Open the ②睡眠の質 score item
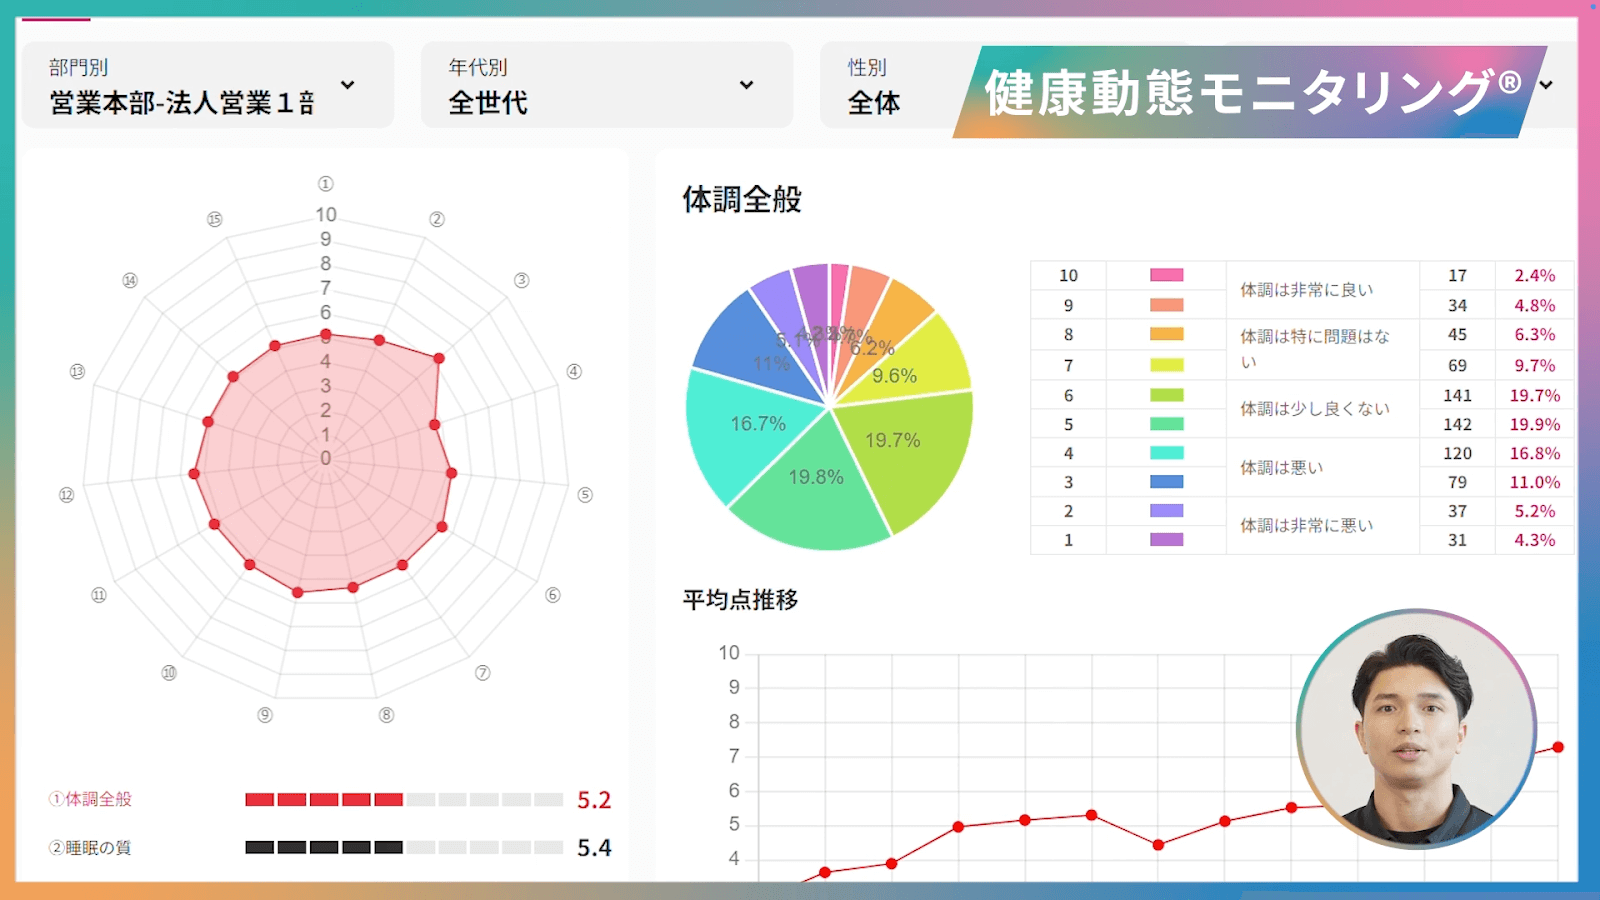This screenshot has width=1600, height=900. [91, 848]
